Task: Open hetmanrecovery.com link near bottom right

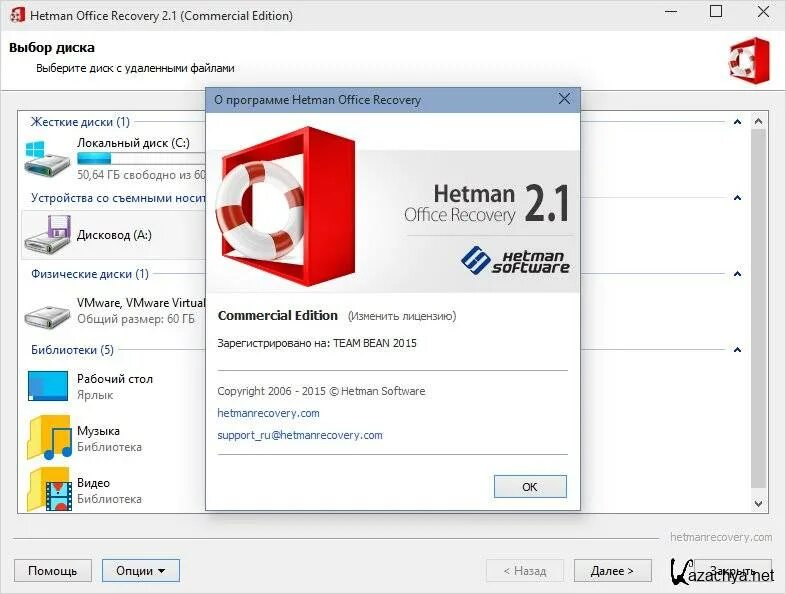Action: pyautogui.click(x=721, y=537)
